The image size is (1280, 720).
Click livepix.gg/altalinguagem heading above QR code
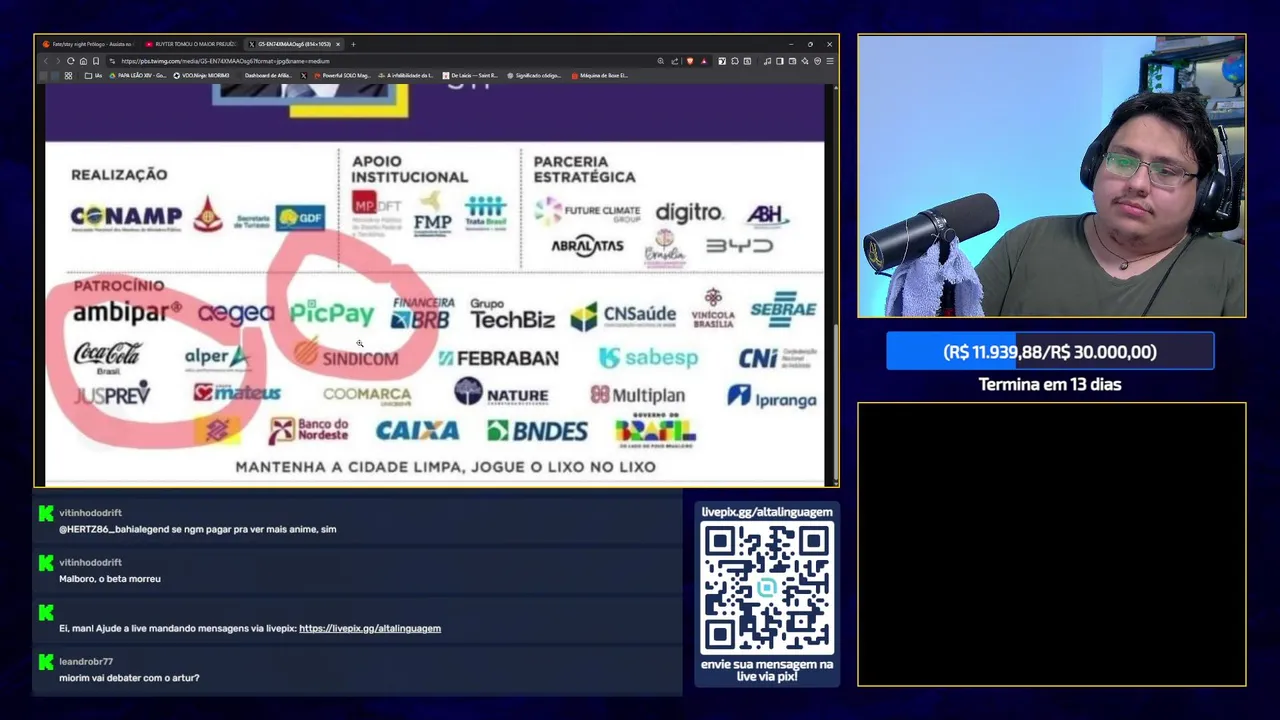click(x=767, y=512)
